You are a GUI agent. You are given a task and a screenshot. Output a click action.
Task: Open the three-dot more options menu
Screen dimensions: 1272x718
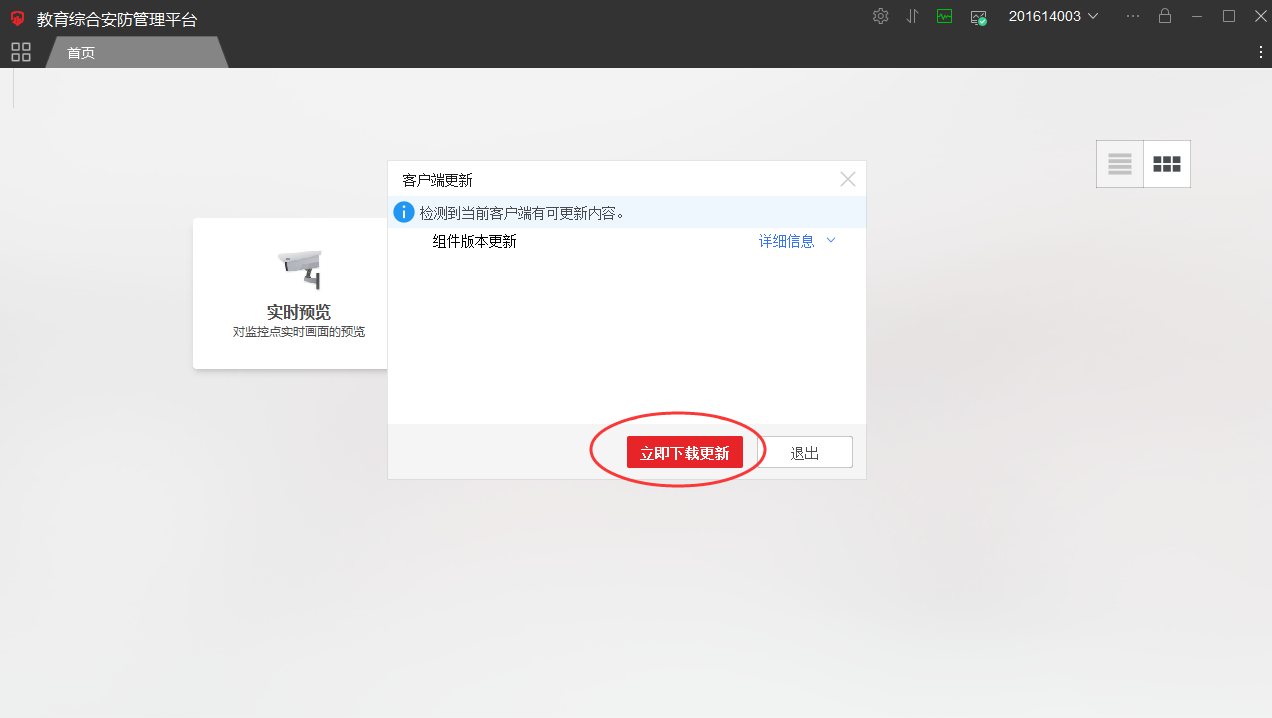pos(1132,16)
